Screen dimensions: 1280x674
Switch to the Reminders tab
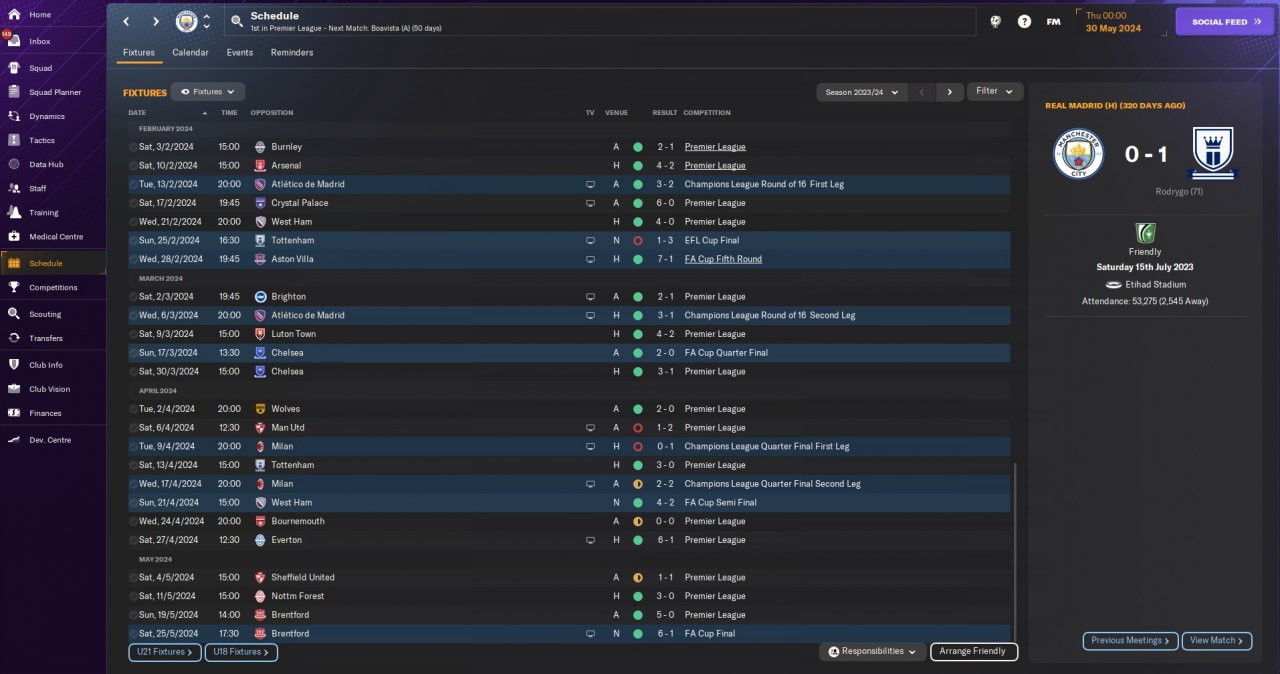292,52
